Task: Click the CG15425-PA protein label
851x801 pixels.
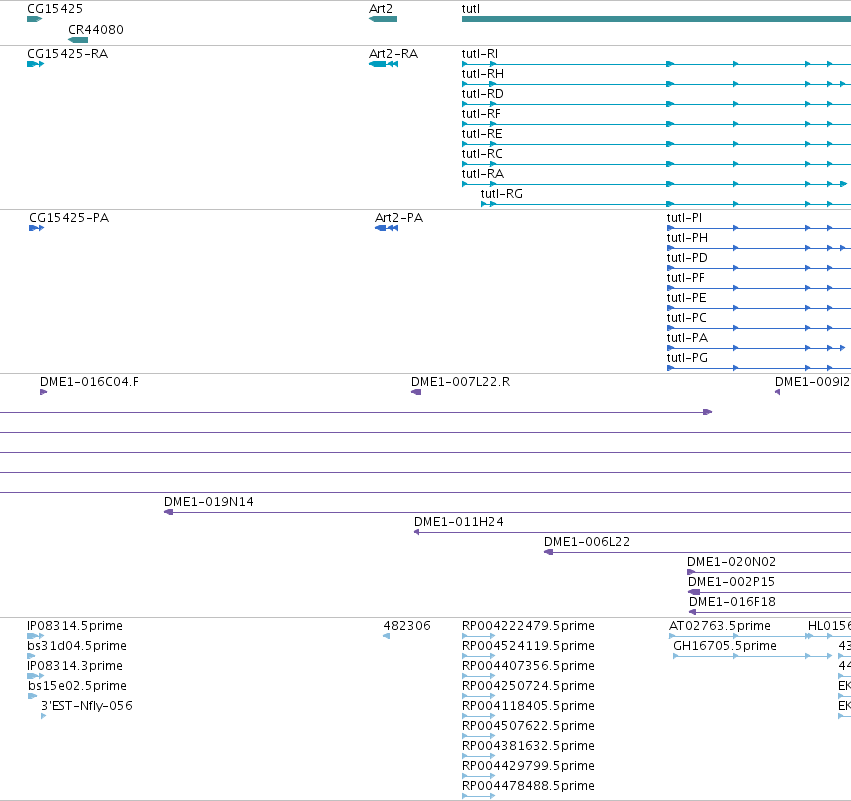Action: [x=69, y=218]
